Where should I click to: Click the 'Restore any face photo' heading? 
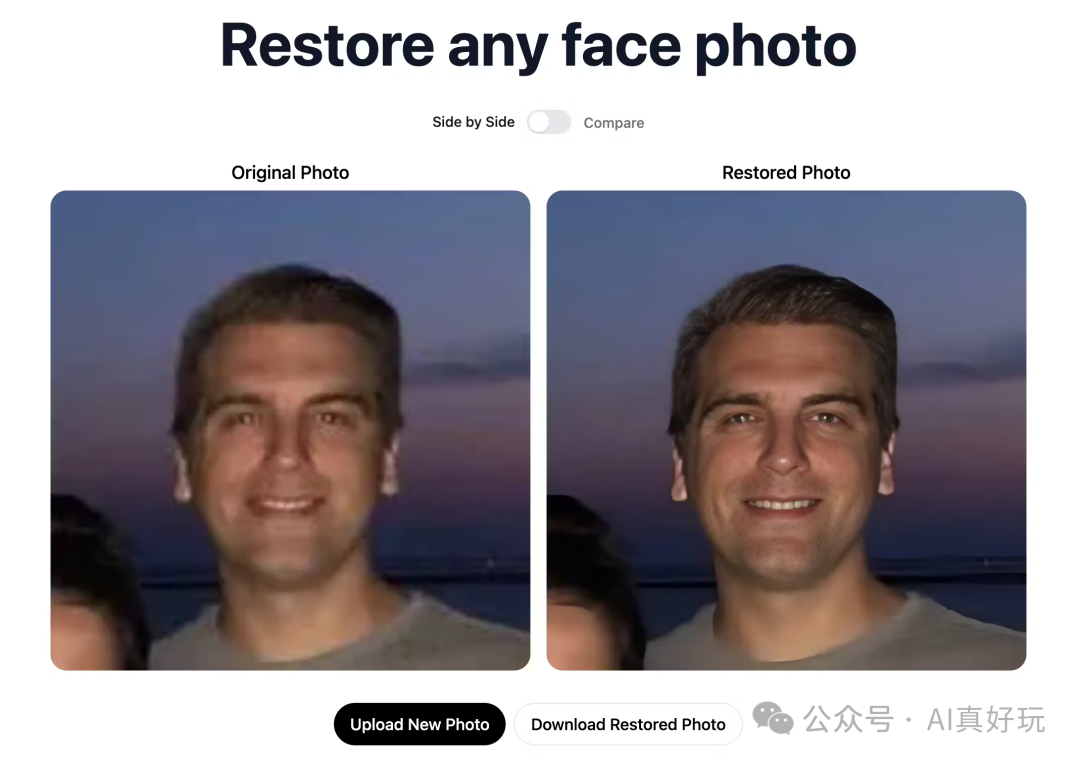tap(538, 45)
